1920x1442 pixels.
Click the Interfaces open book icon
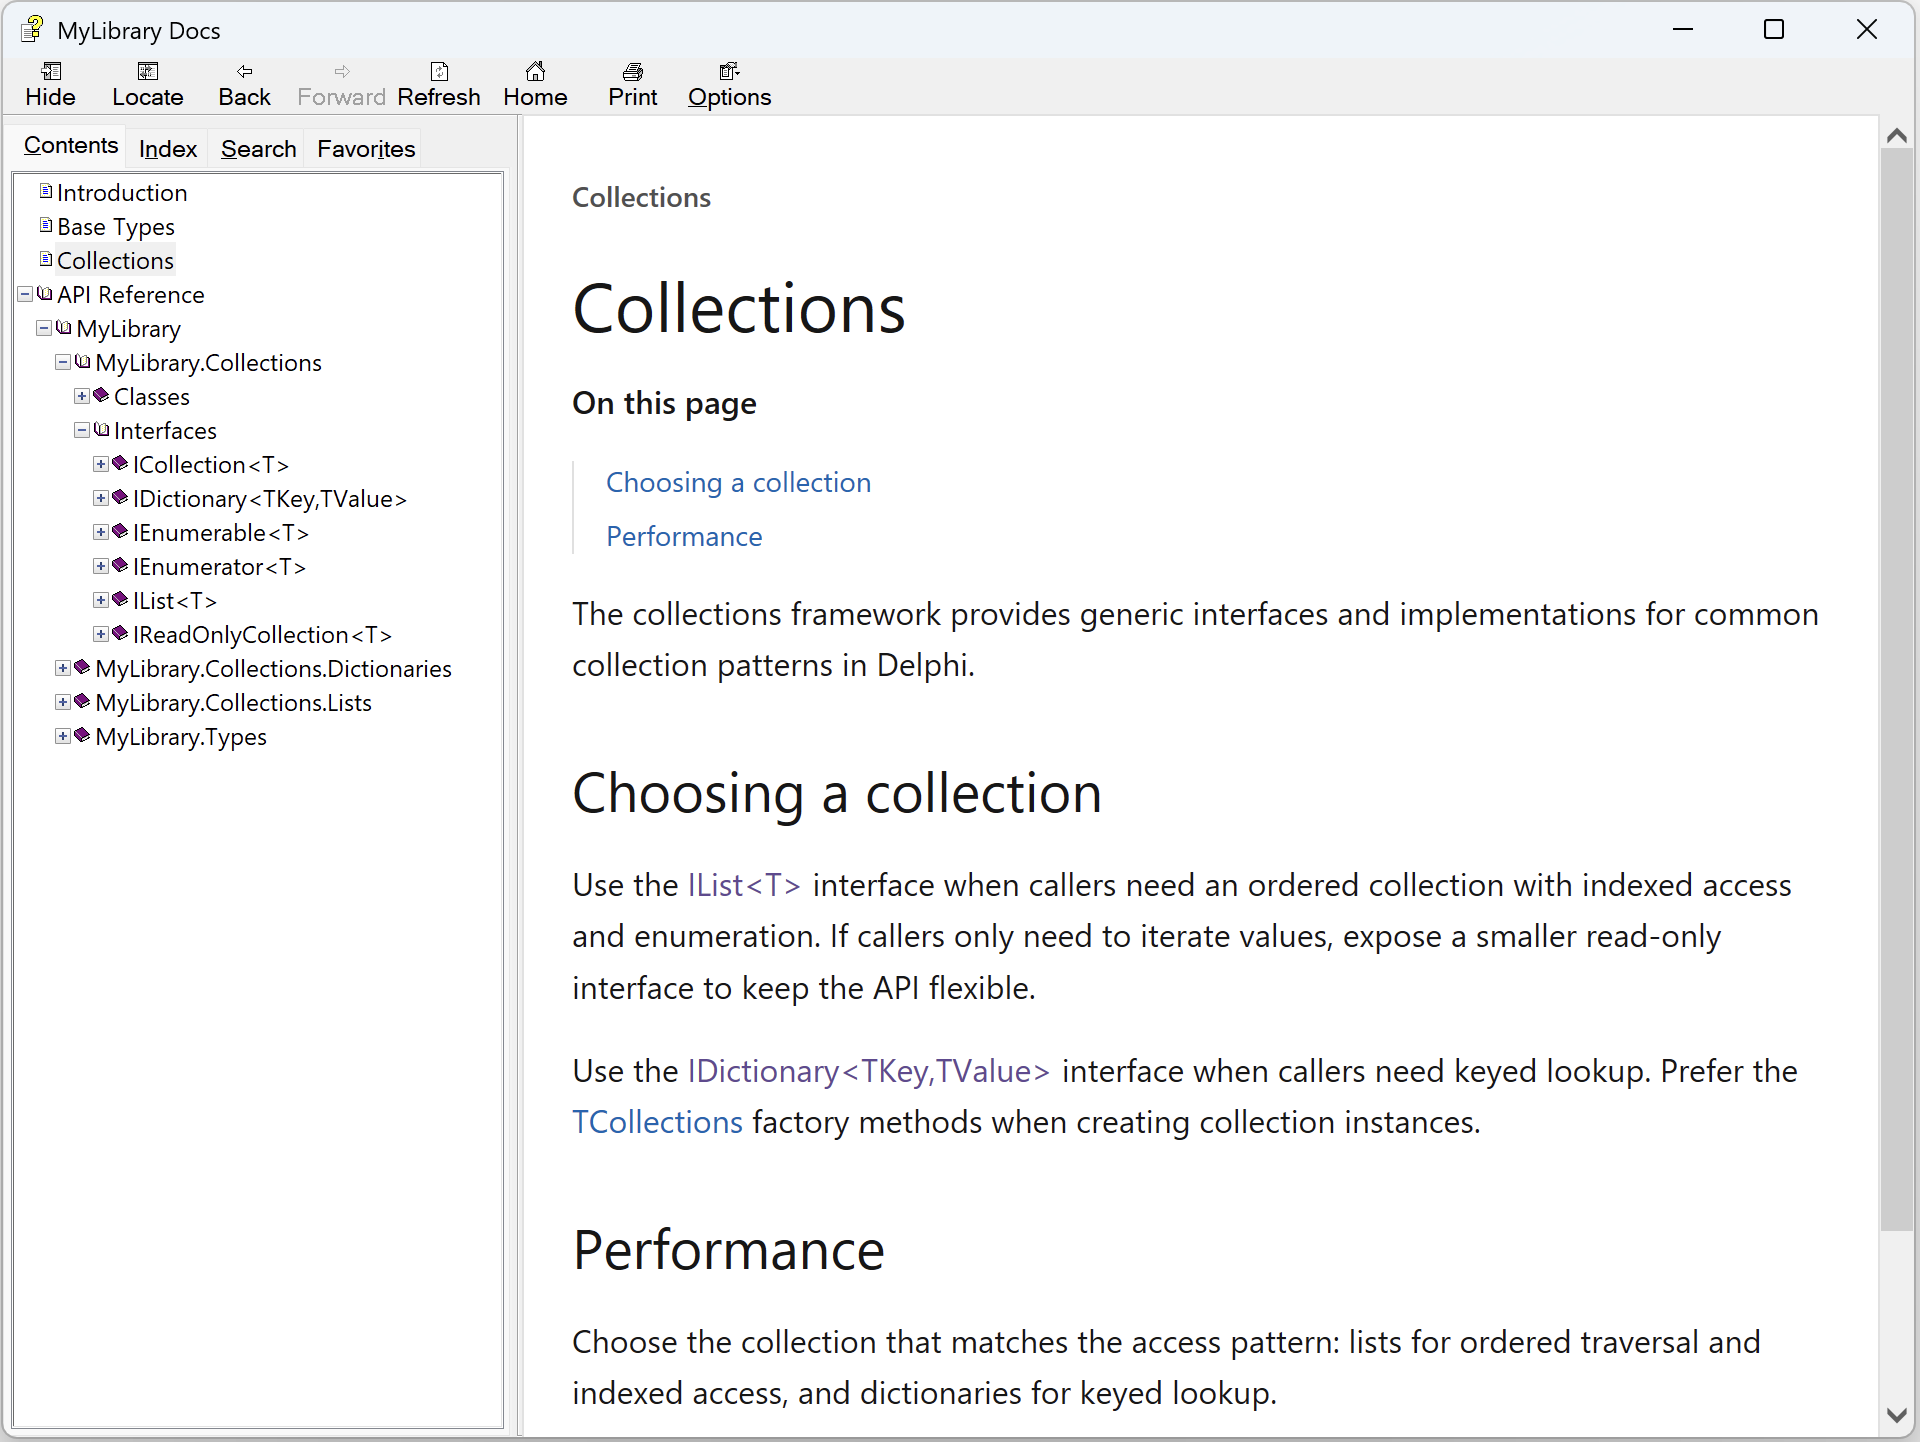pos(101,429)
